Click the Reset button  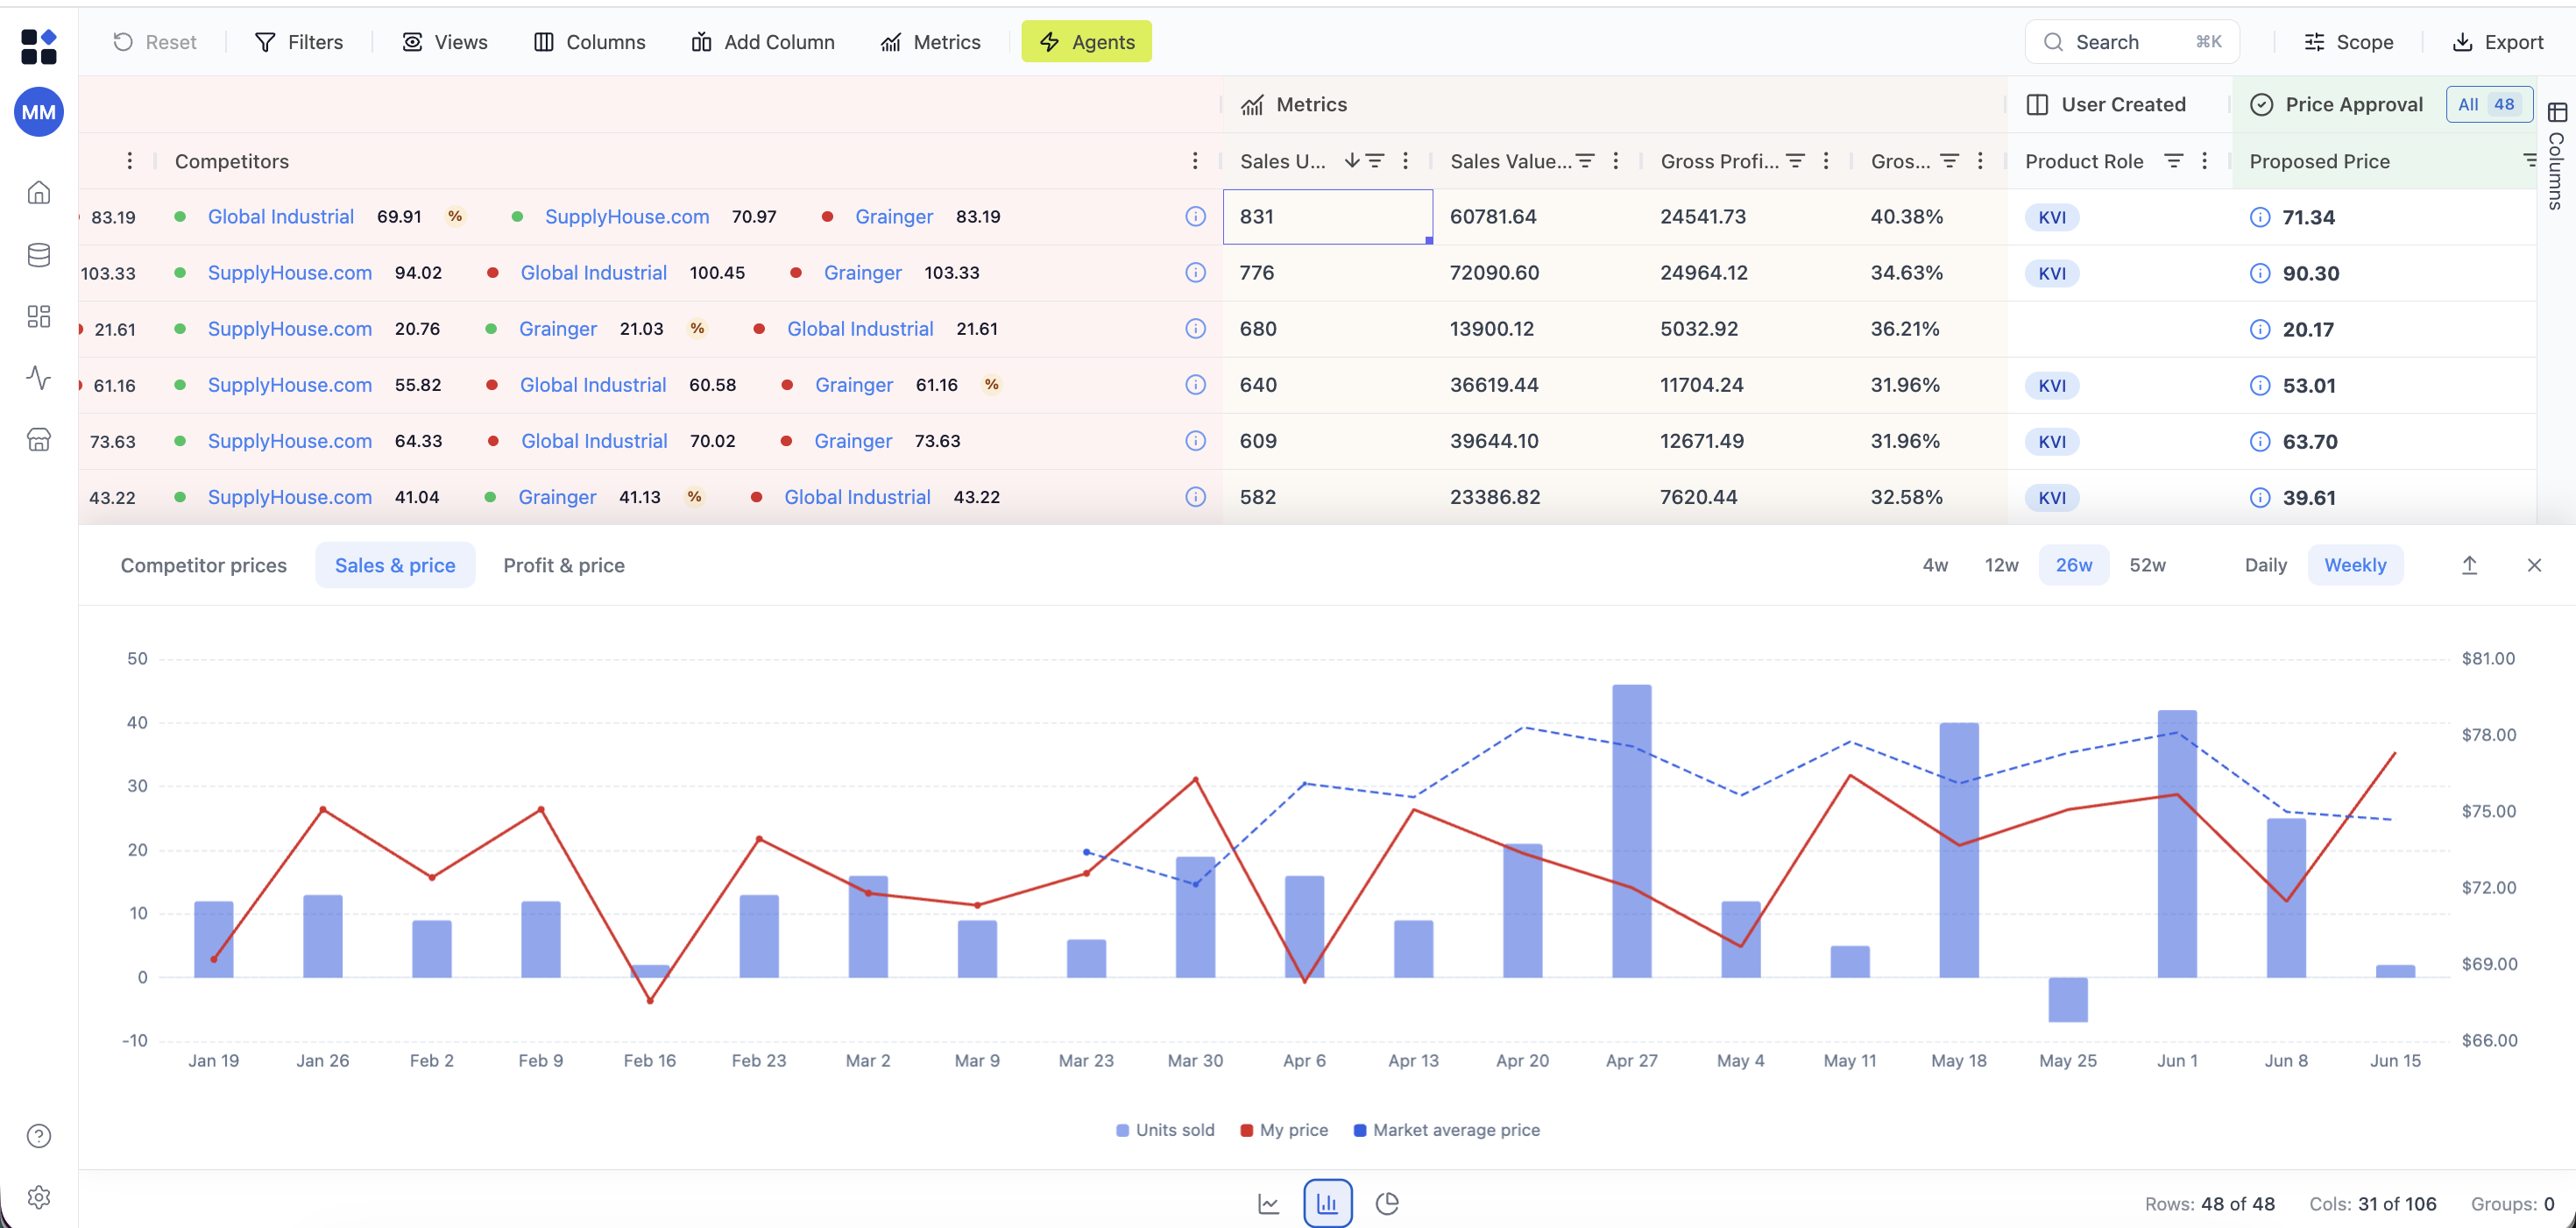(155, 42)
